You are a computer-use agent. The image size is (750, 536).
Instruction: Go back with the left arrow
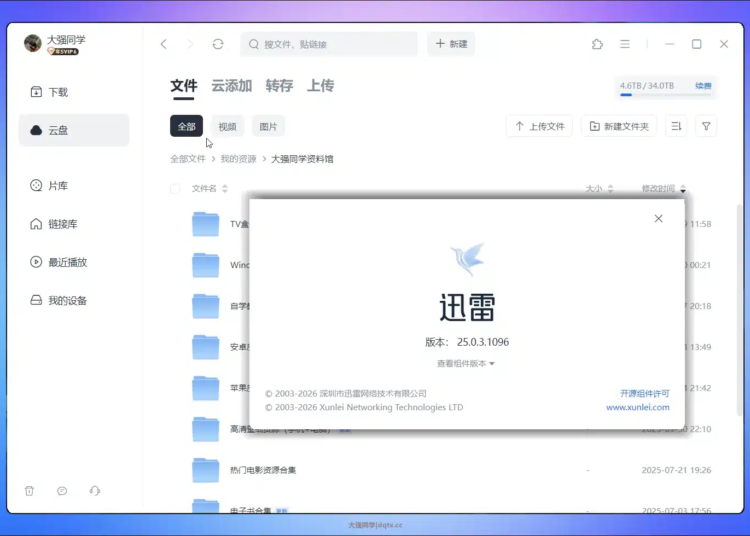tap(164, 44)
